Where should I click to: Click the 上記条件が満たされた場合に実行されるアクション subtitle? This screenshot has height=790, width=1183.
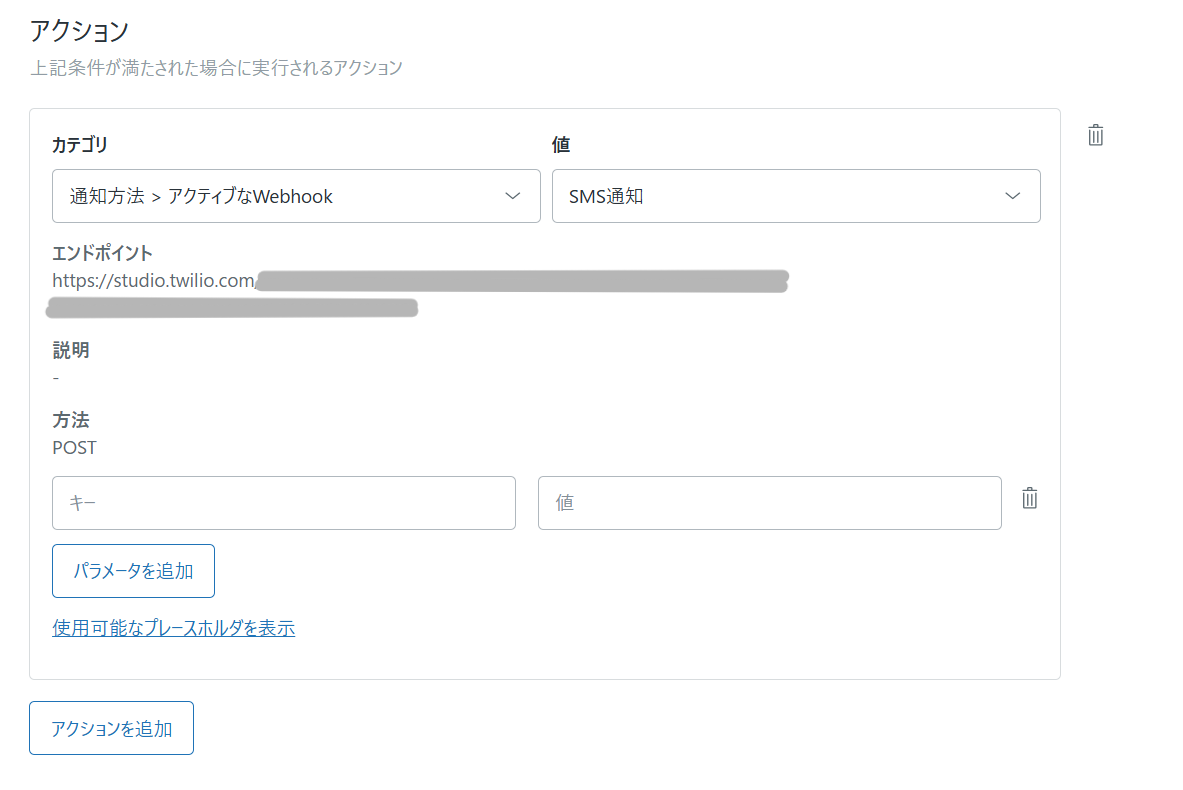pos(217,68)
